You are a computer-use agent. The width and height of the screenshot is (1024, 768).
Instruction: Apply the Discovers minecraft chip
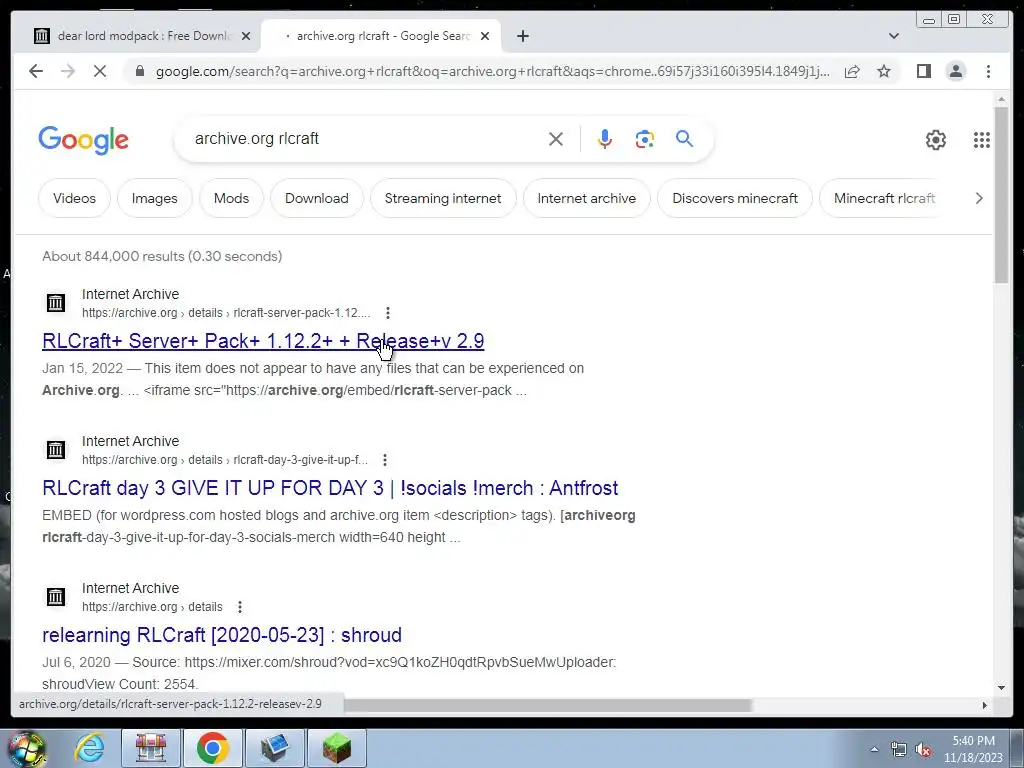click(x=735, y=198)
